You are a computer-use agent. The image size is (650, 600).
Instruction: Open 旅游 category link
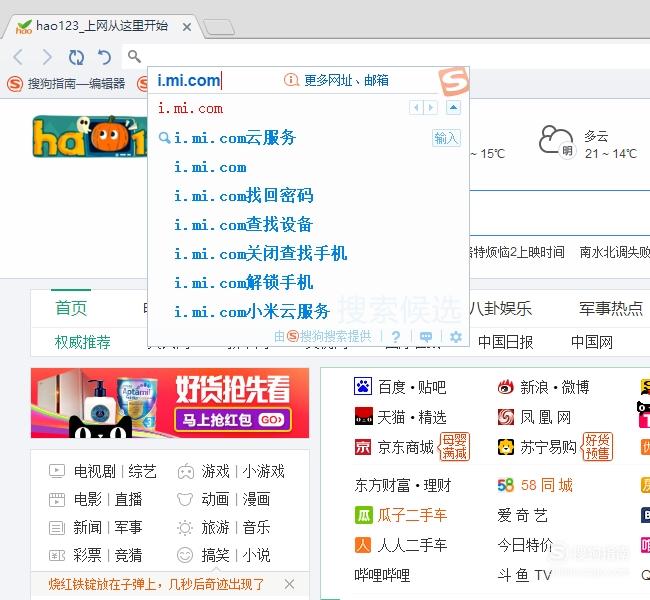216,527
